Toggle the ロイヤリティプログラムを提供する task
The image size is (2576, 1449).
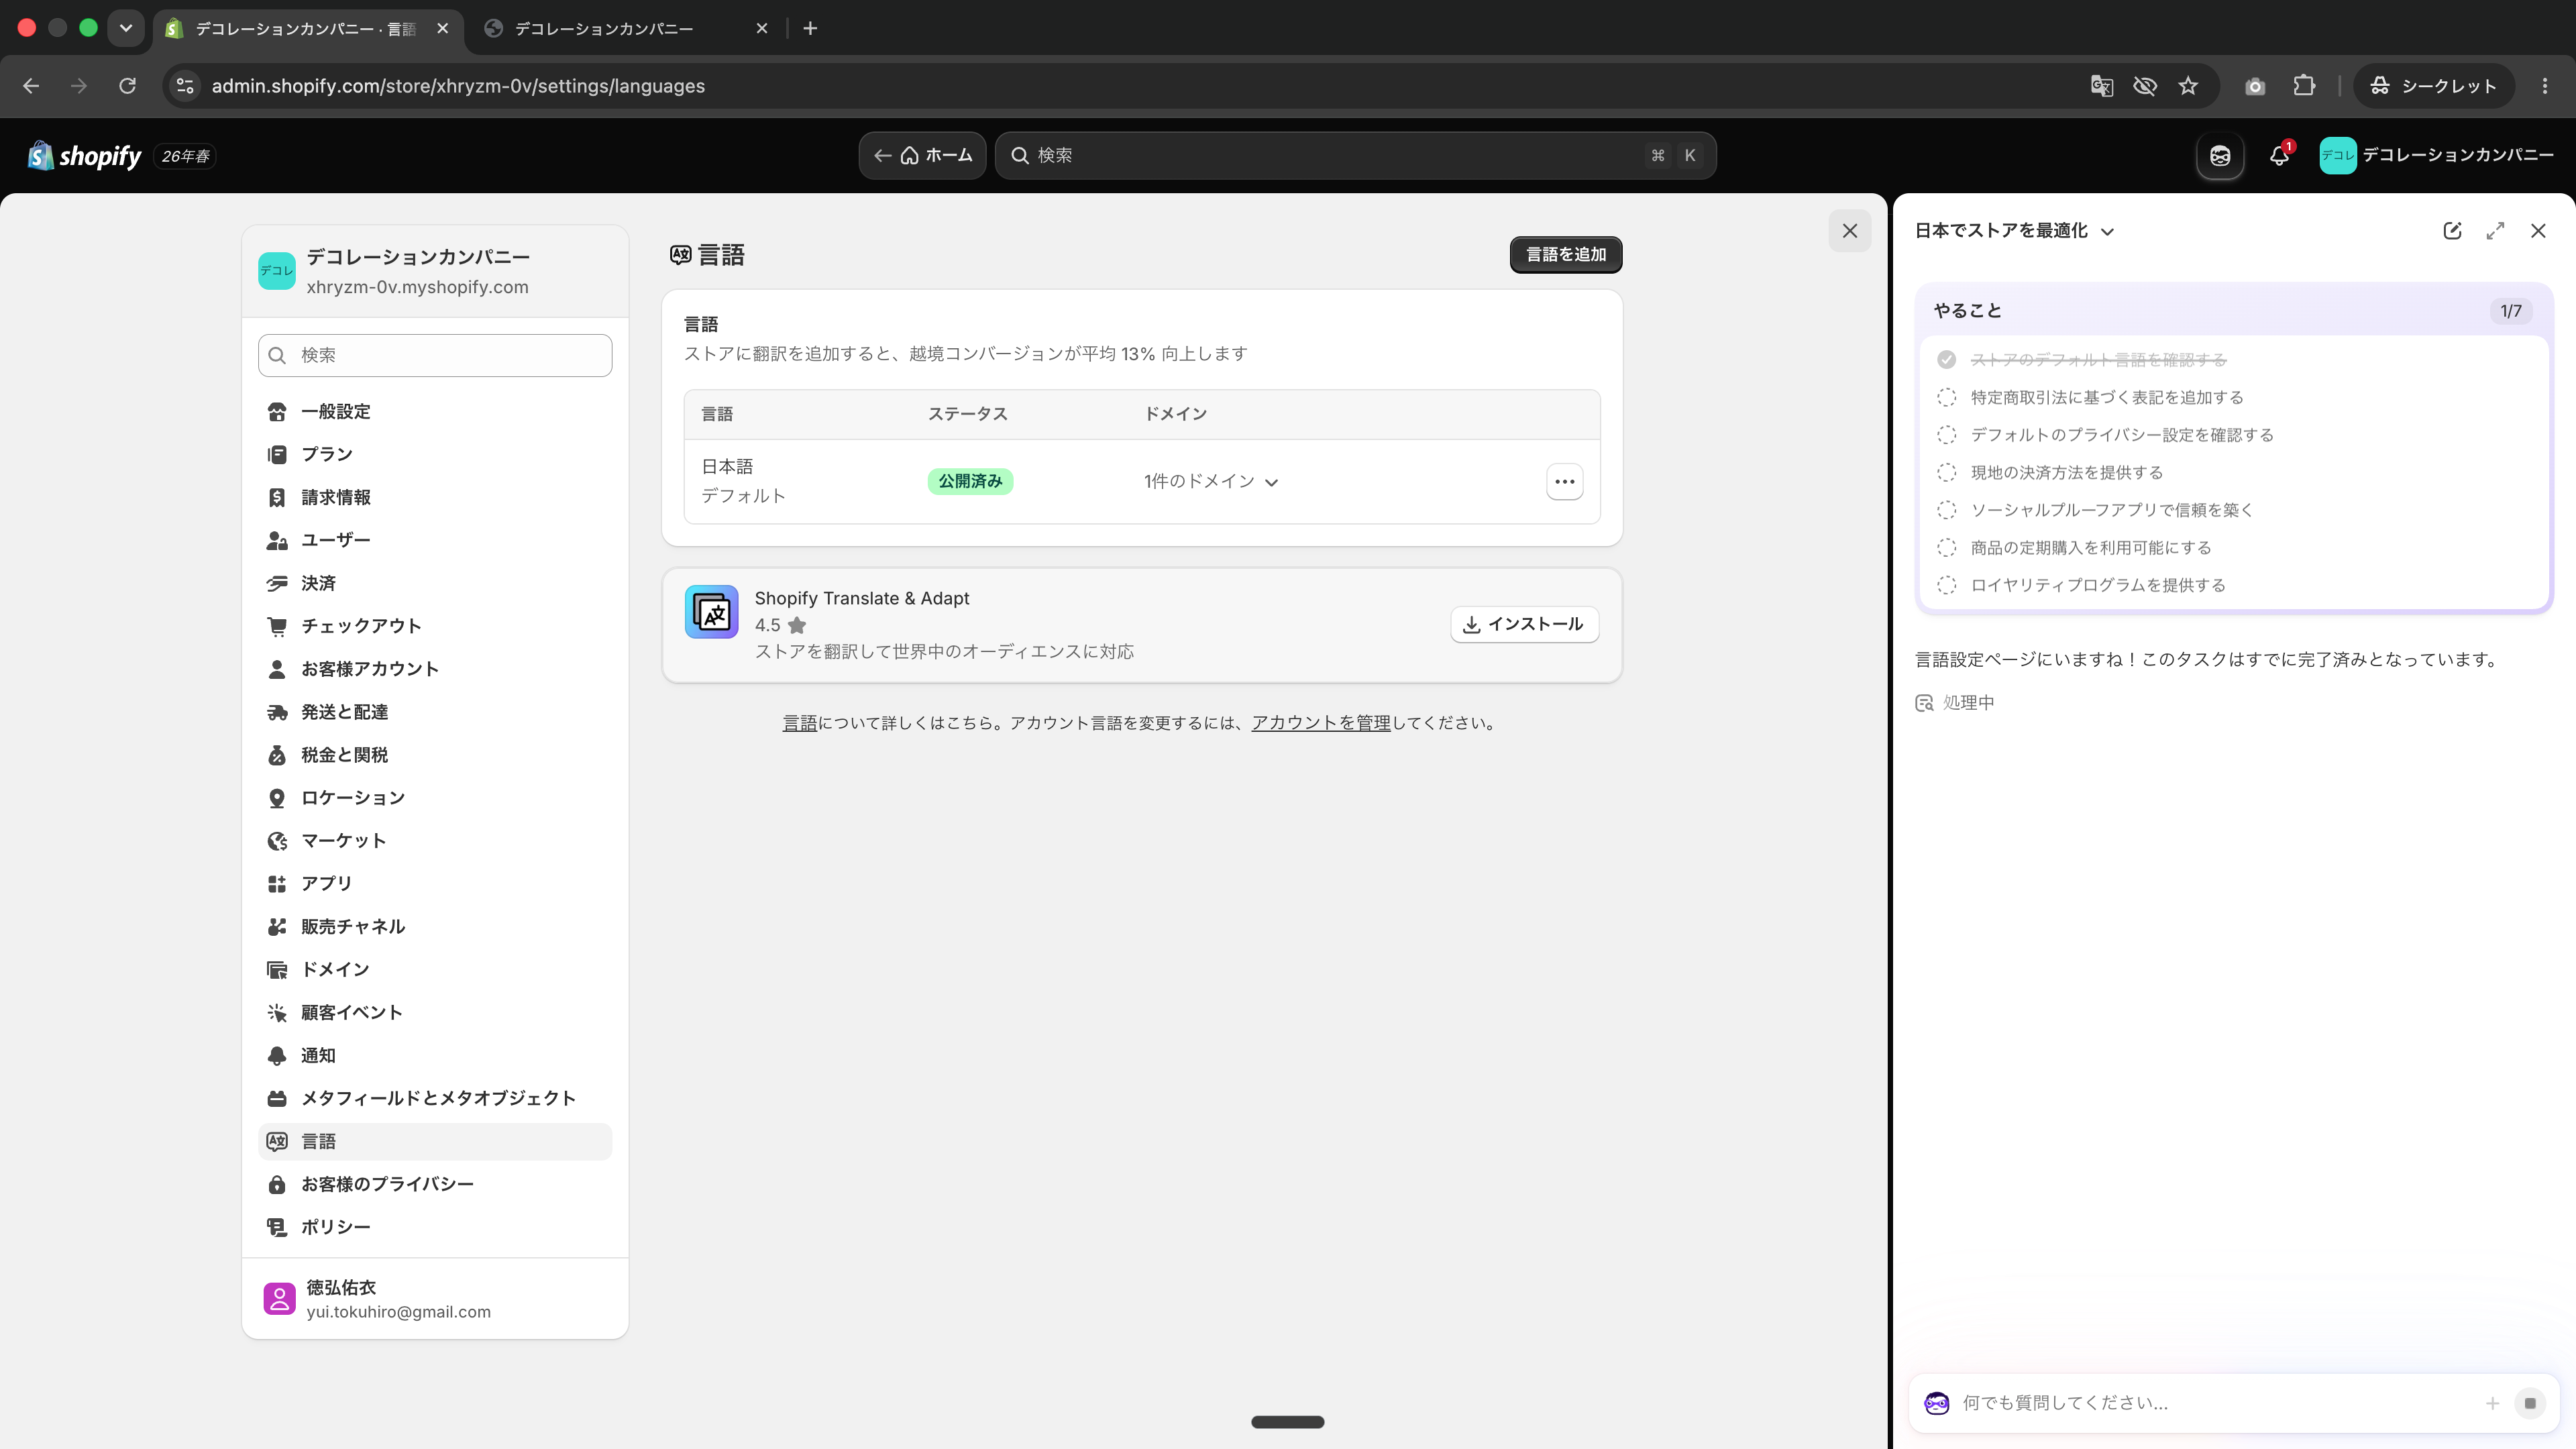pyautogui.click(x=1946, y=585)
